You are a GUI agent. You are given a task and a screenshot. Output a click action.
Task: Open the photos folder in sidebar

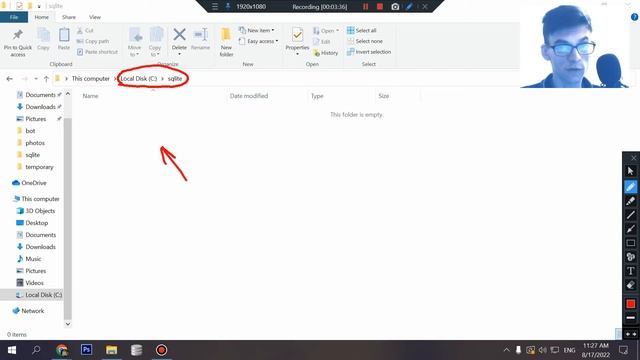coord(35,143)
